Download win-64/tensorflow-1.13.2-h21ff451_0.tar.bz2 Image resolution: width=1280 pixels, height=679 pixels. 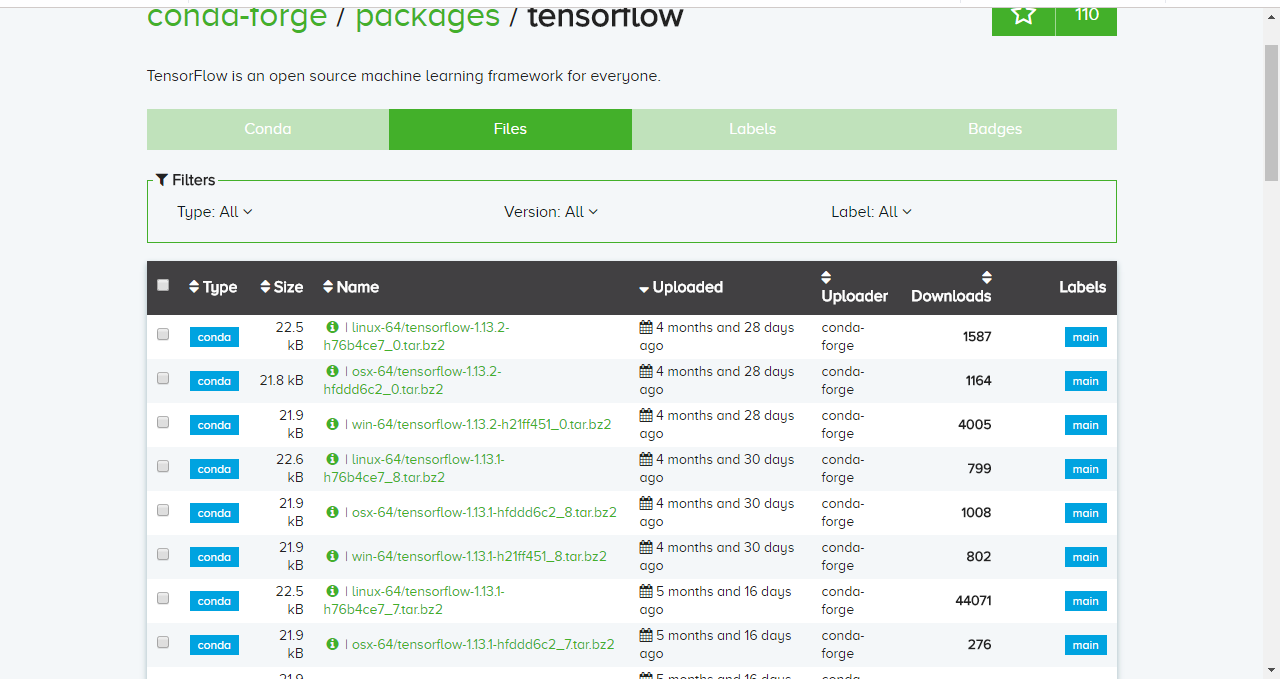point(481,424)
